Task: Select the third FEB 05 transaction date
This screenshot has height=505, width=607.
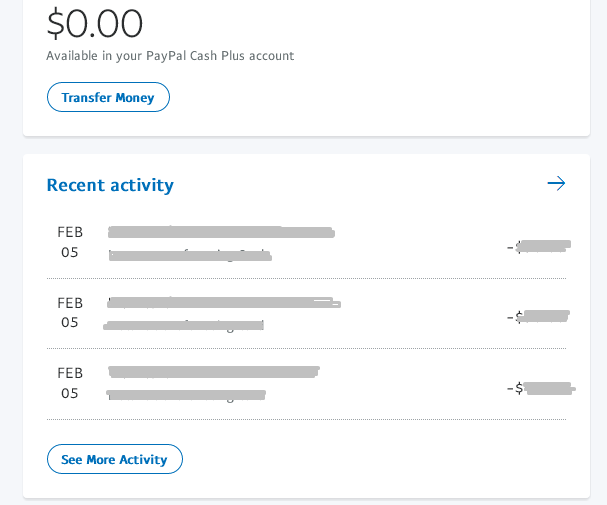Action: (x=70, y=382)
